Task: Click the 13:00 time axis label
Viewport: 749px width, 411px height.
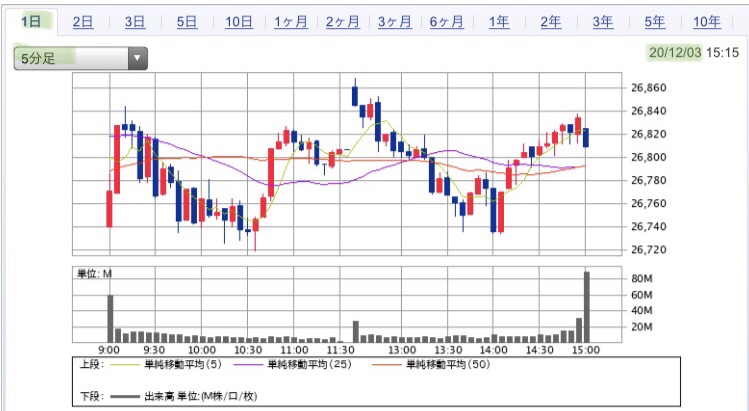Action: coord(402,350)
